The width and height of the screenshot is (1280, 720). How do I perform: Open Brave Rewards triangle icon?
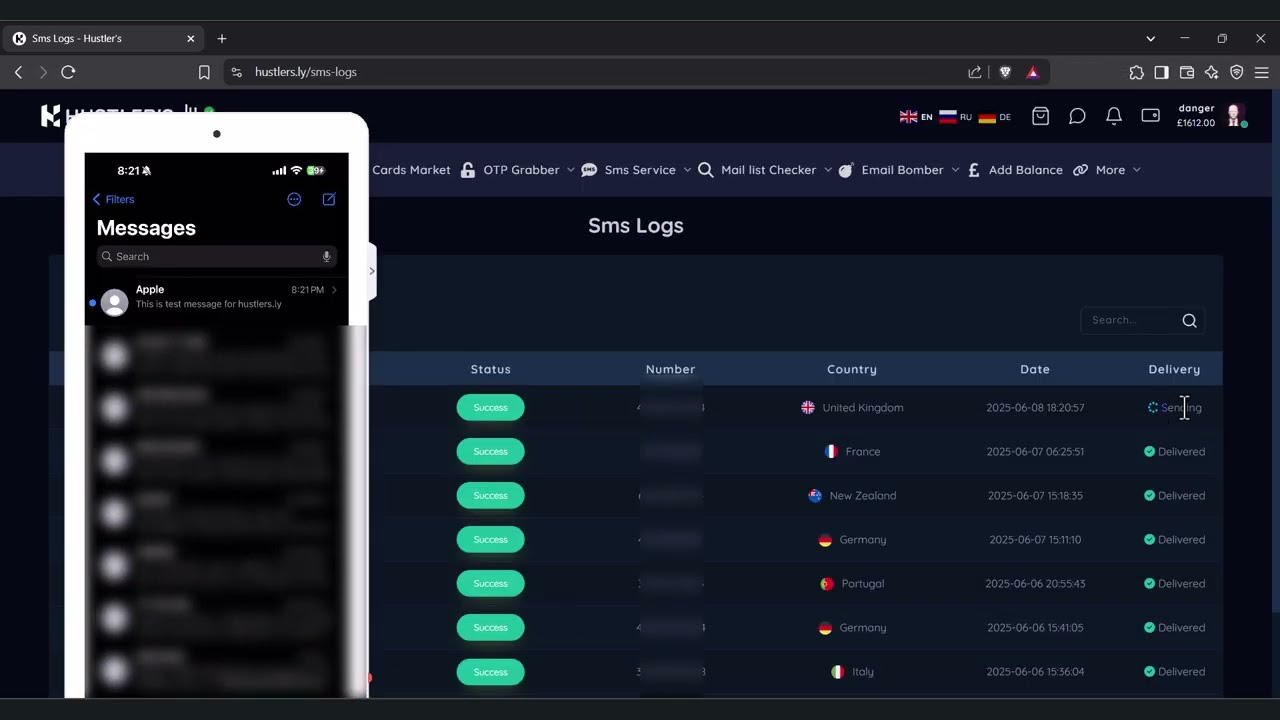coord(1032,72)
